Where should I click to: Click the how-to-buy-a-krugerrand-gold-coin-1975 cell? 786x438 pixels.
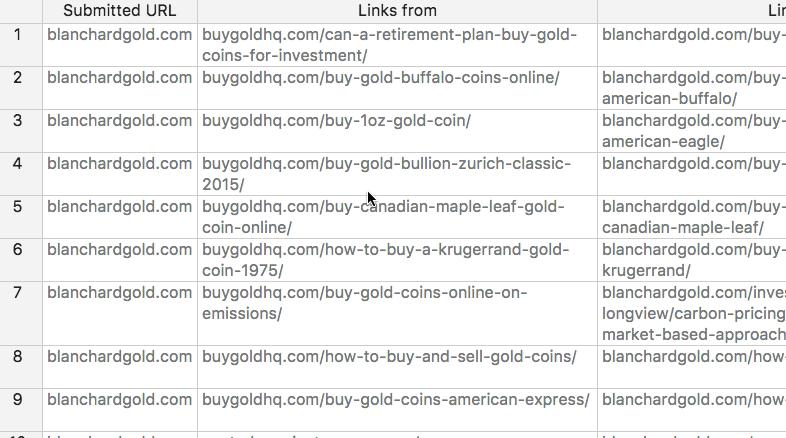point(398,260)
